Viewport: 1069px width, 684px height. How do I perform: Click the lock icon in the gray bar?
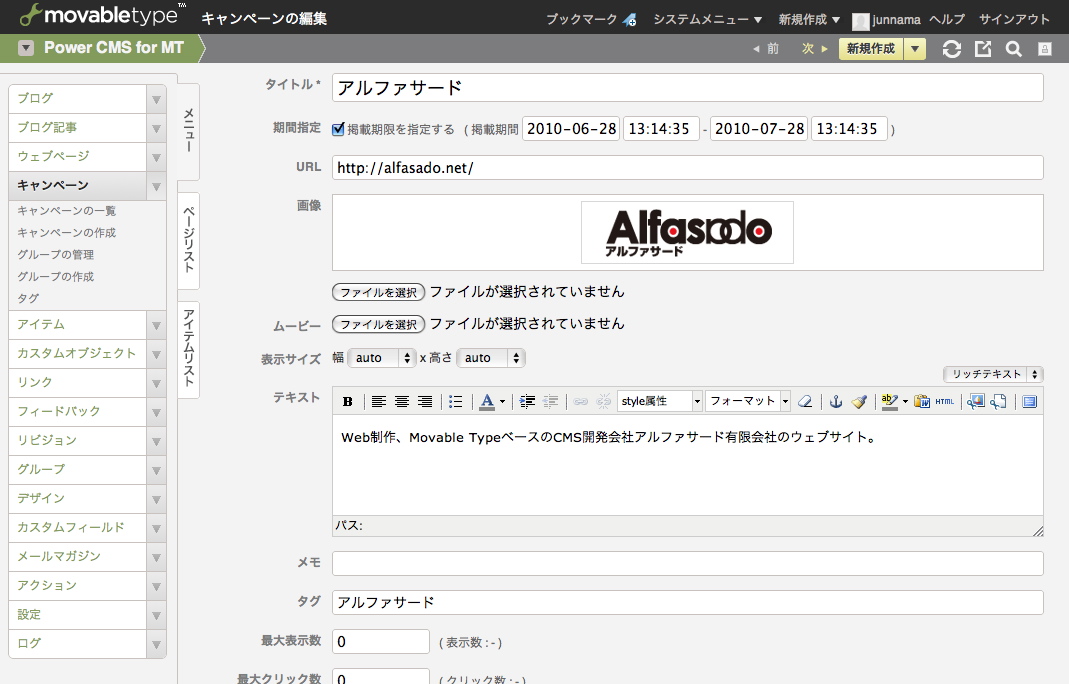[x=1044, y=49]
